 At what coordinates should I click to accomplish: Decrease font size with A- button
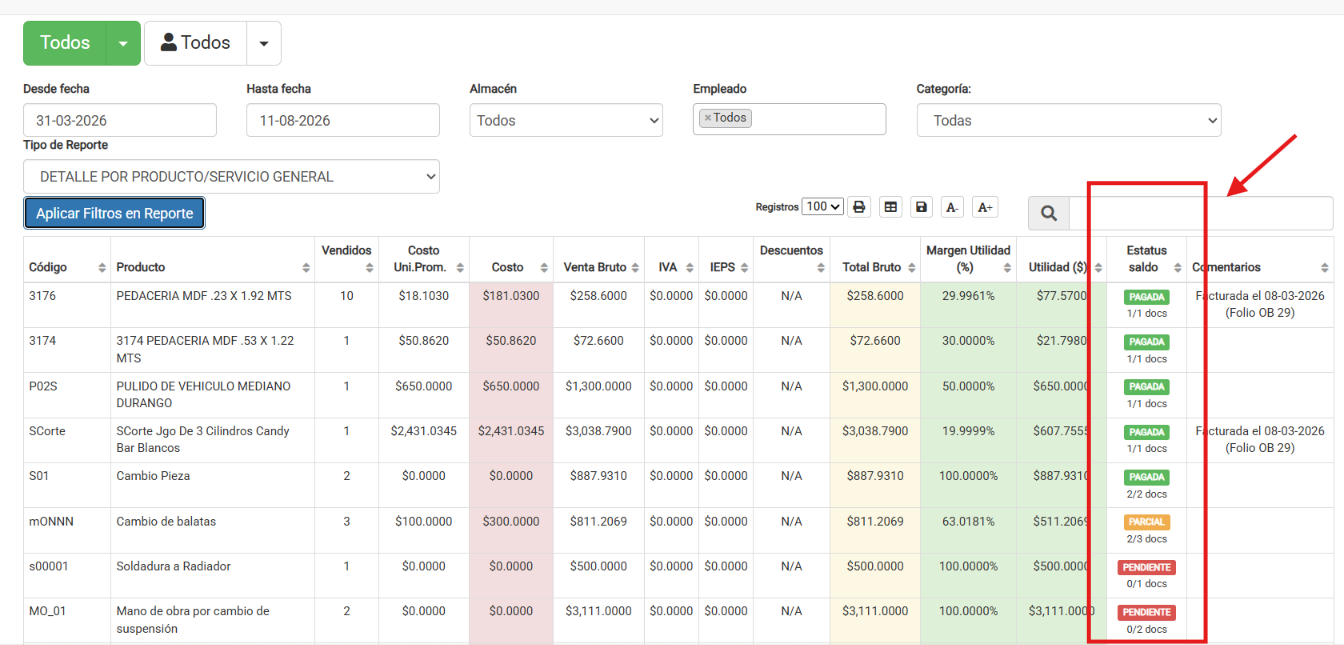tap(953, 207)
